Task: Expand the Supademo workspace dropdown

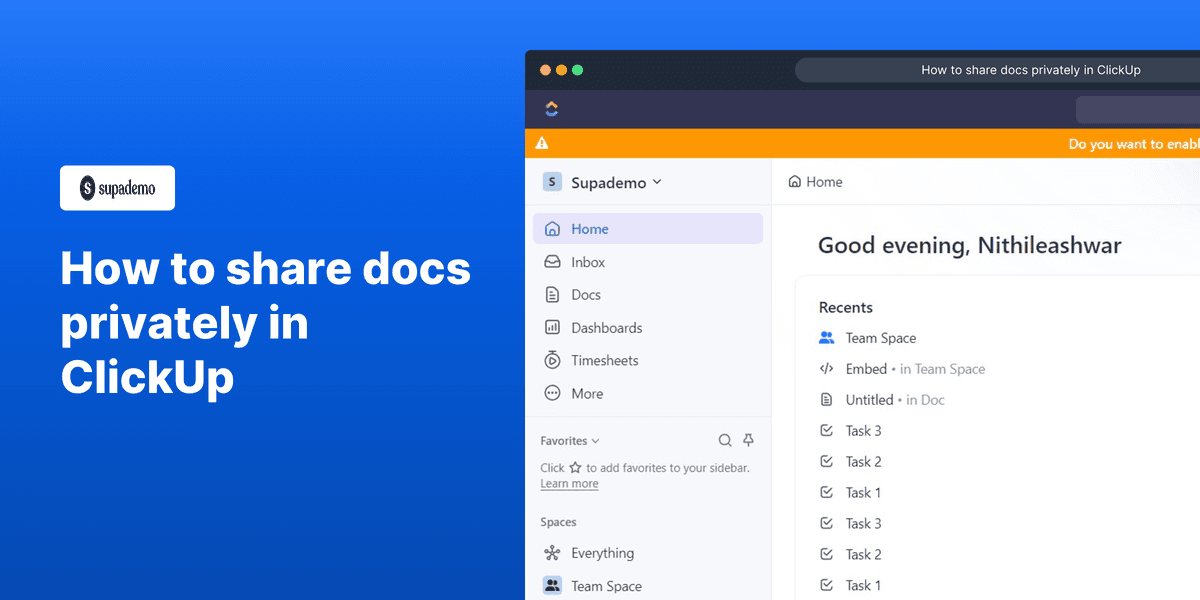Action: pyautogui.click(x=658, y=182)
